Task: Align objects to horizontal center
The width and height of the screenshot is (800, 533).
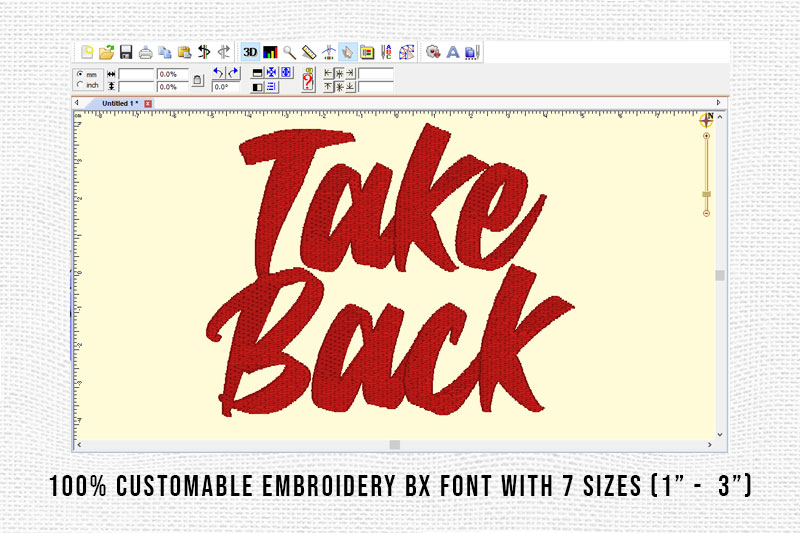Action: (x=339, y=73)
